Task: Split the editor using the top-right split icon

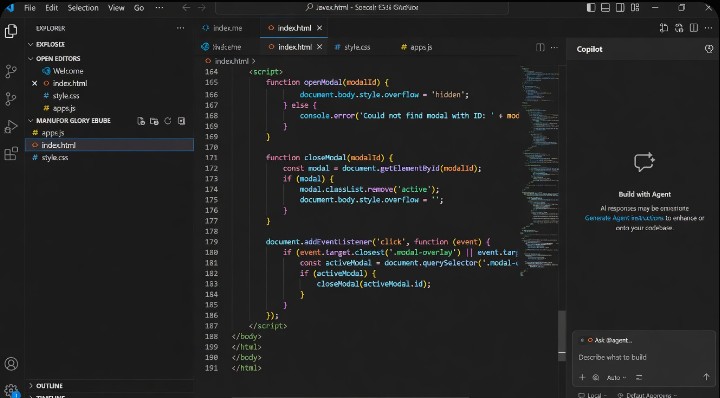Action: click(x=694, y=28)
